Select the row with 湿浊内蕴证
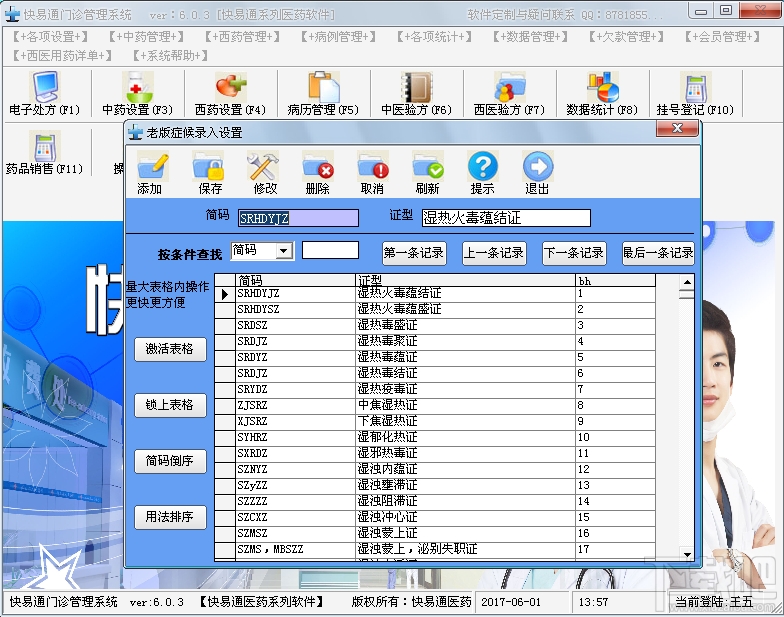Screen dimensions: 784x617 click(435, 470)
